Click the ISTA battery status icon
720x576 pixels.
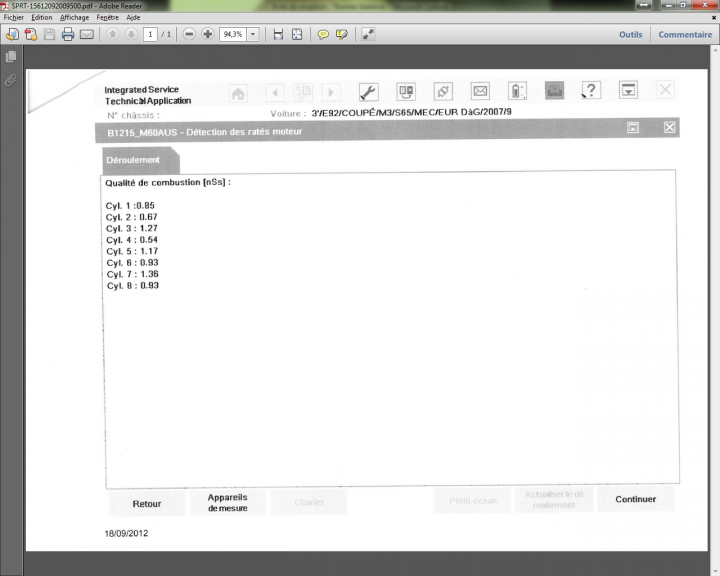click(x=517, y=90)
